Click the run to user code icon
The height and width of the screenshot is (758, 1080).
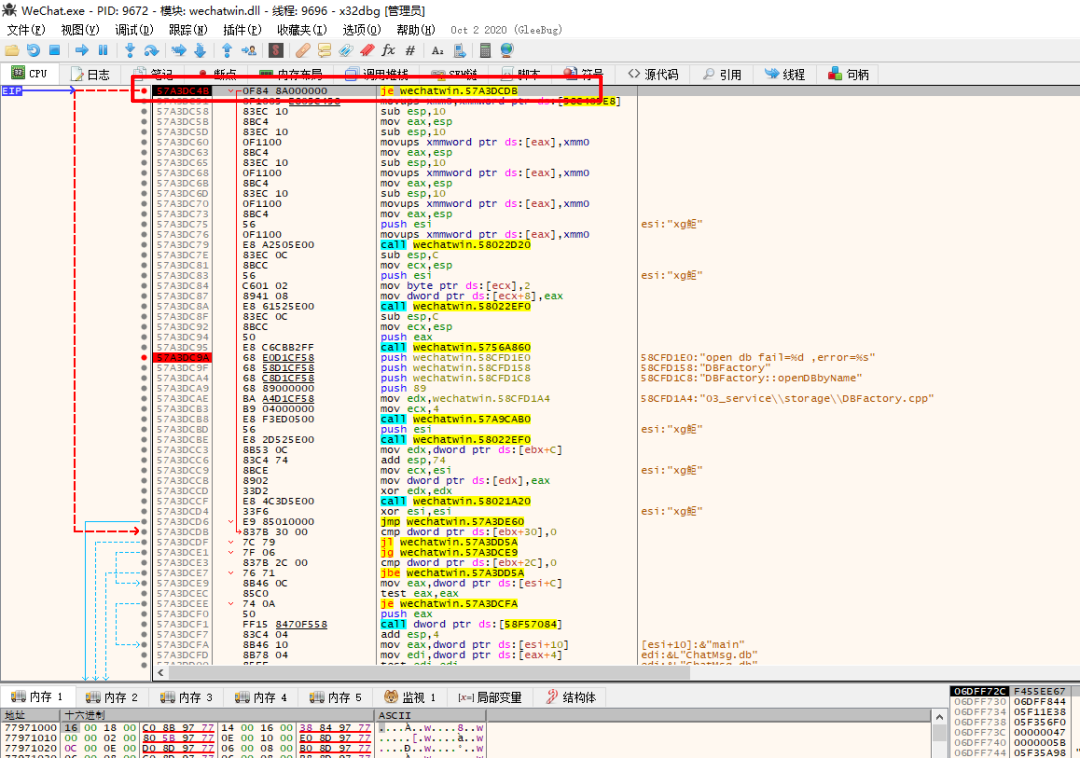pyautogui.click(x=249, y=50)
